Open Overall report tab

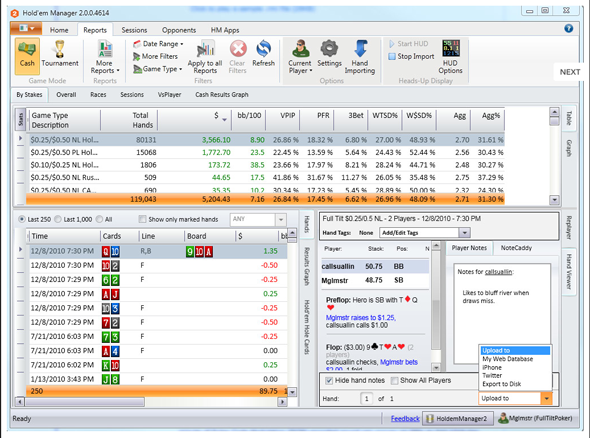pyautogui.click(x=66, y=95)
